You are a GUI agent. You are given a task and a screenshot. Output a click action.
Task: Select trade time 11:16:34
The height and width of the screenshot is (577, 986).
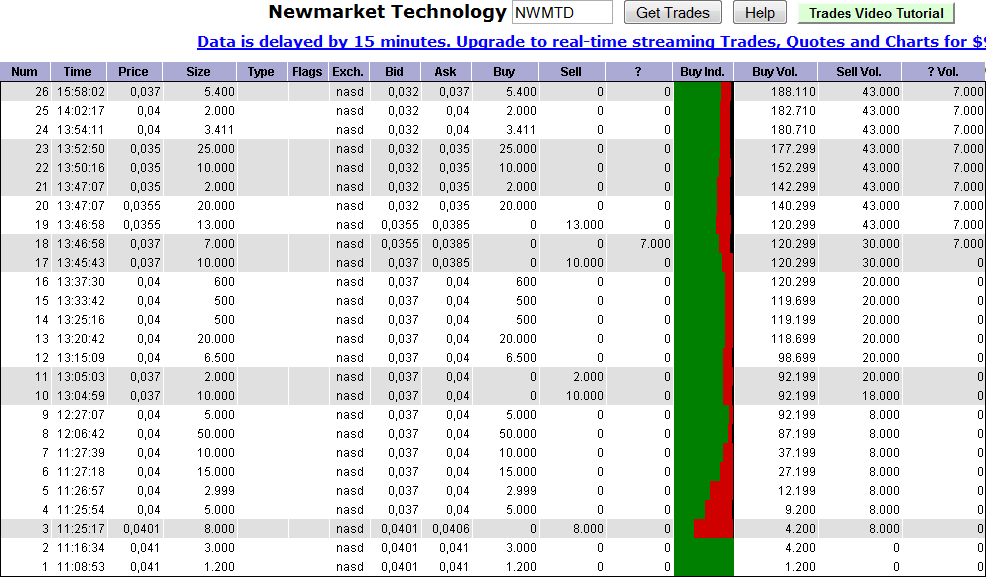click(80, 548)
